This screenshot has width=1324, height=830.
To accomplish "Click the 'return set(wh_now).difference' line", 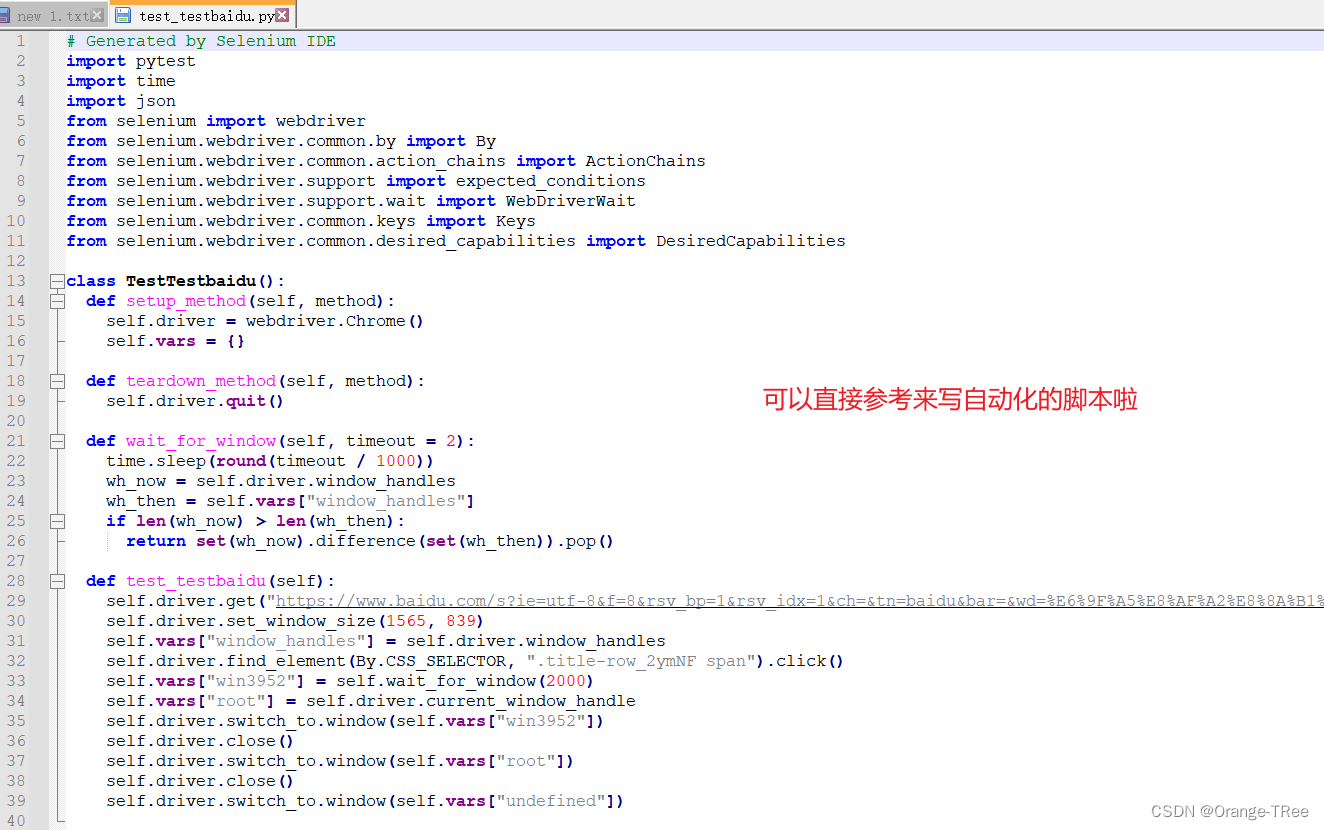I will point(370,541).
